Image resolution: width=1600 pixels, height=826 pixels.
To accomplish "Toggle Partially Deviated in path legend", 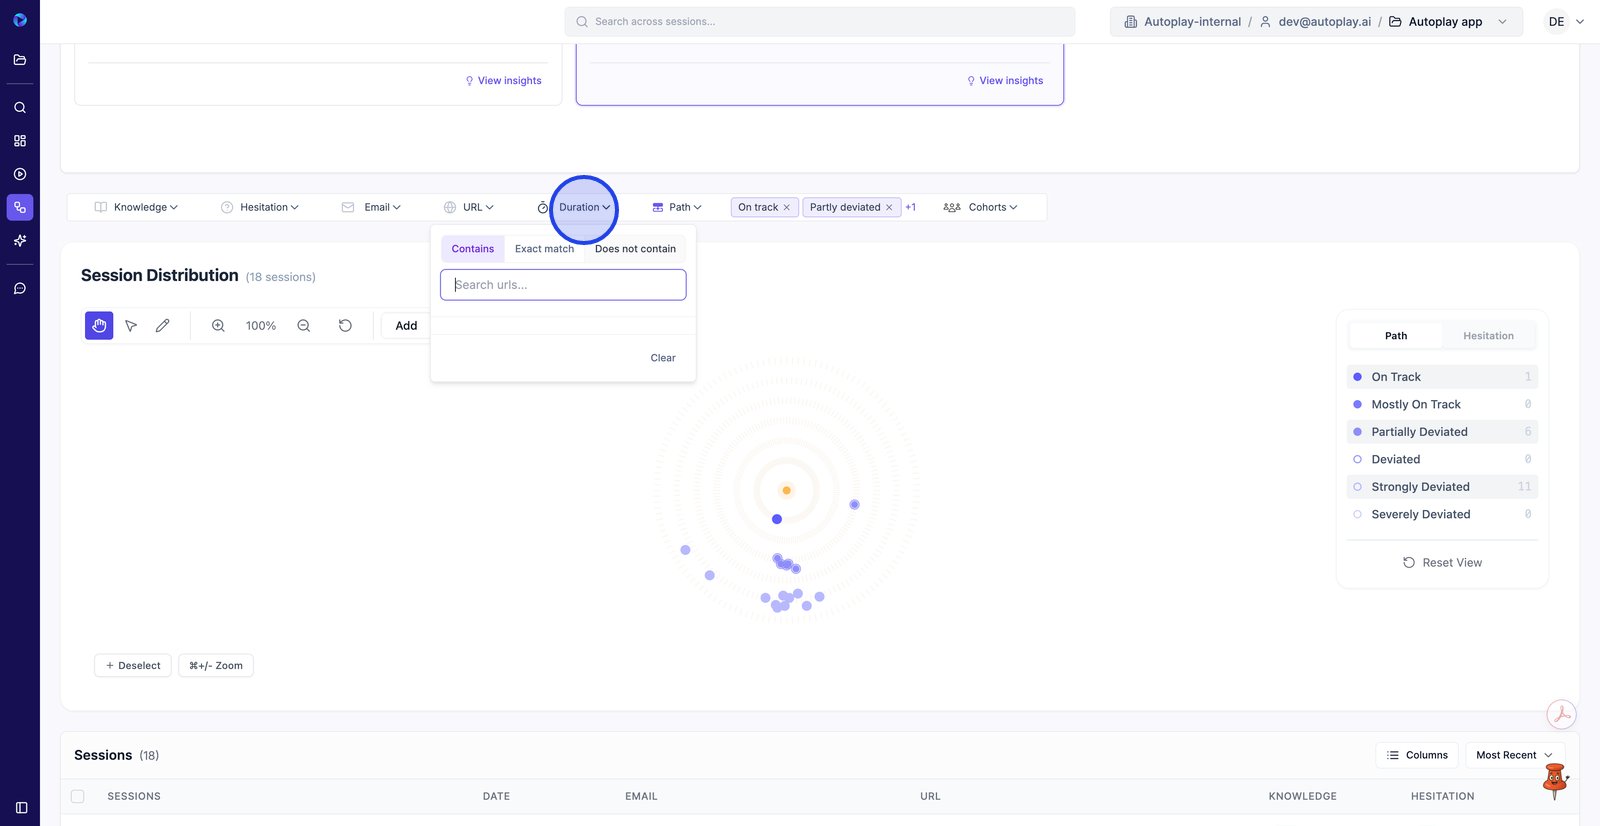I will tap(1419, 432).
